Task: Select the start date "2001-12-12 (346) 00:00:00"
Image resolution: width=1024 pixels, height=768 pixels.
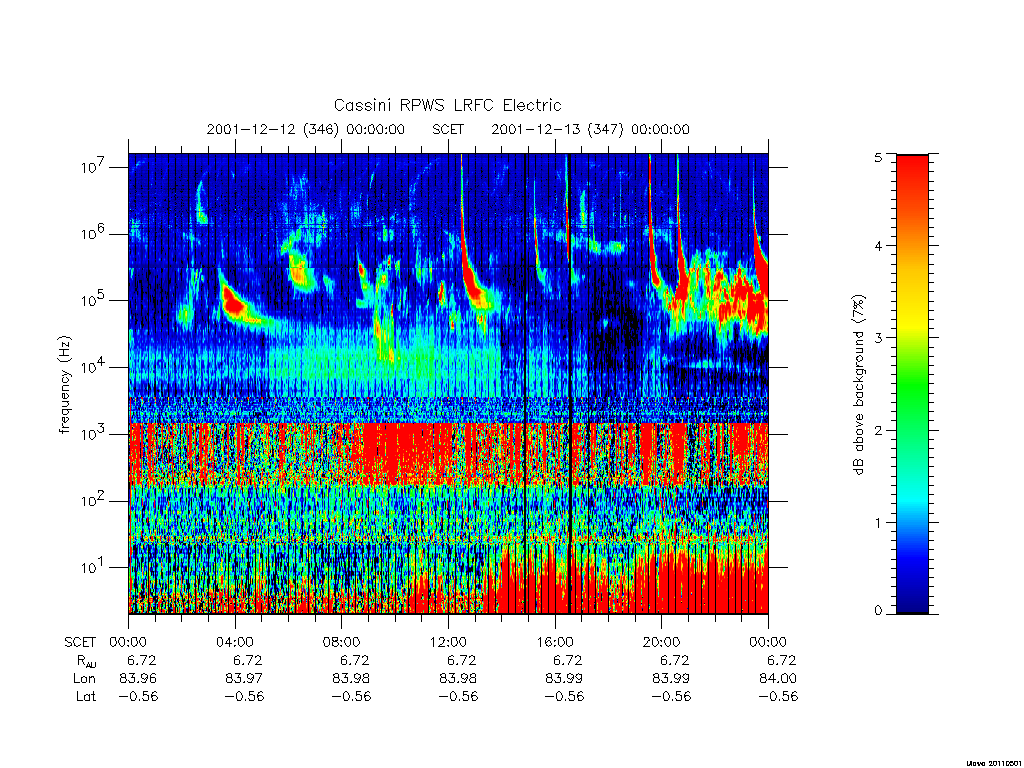Action: click(306, 129)
